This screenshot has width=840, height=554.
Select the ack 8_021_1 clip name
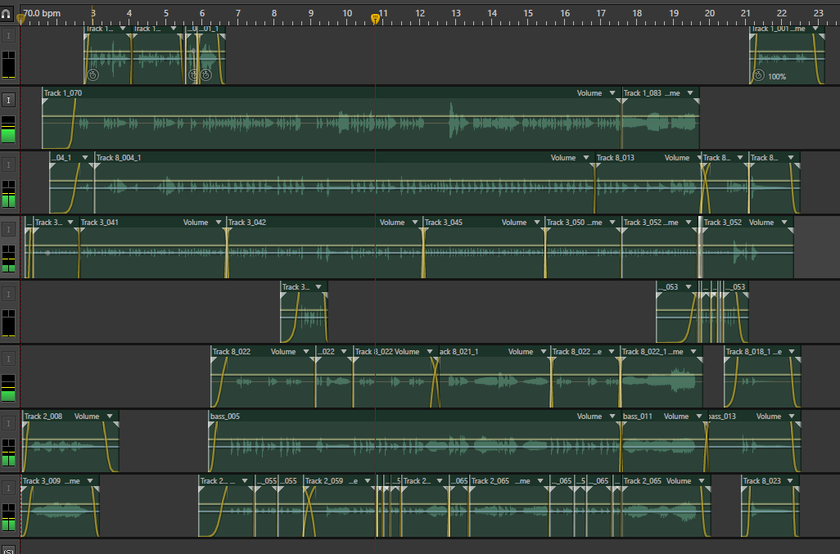[x=459, y=351]
